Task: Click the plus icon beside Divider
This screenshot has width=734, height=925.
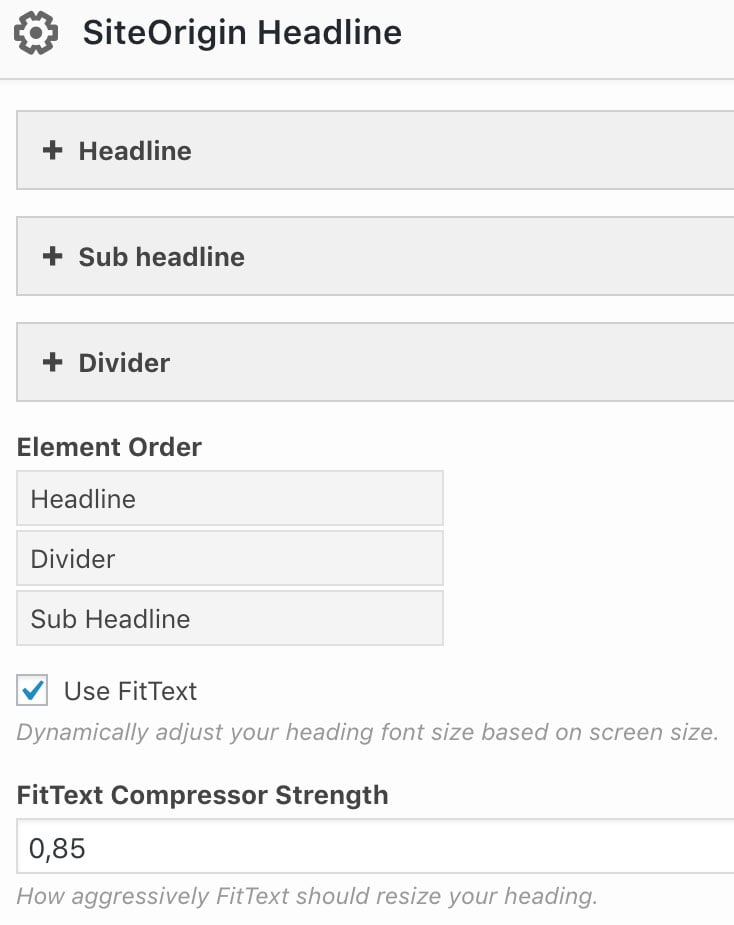Action: tap(52, 362)
